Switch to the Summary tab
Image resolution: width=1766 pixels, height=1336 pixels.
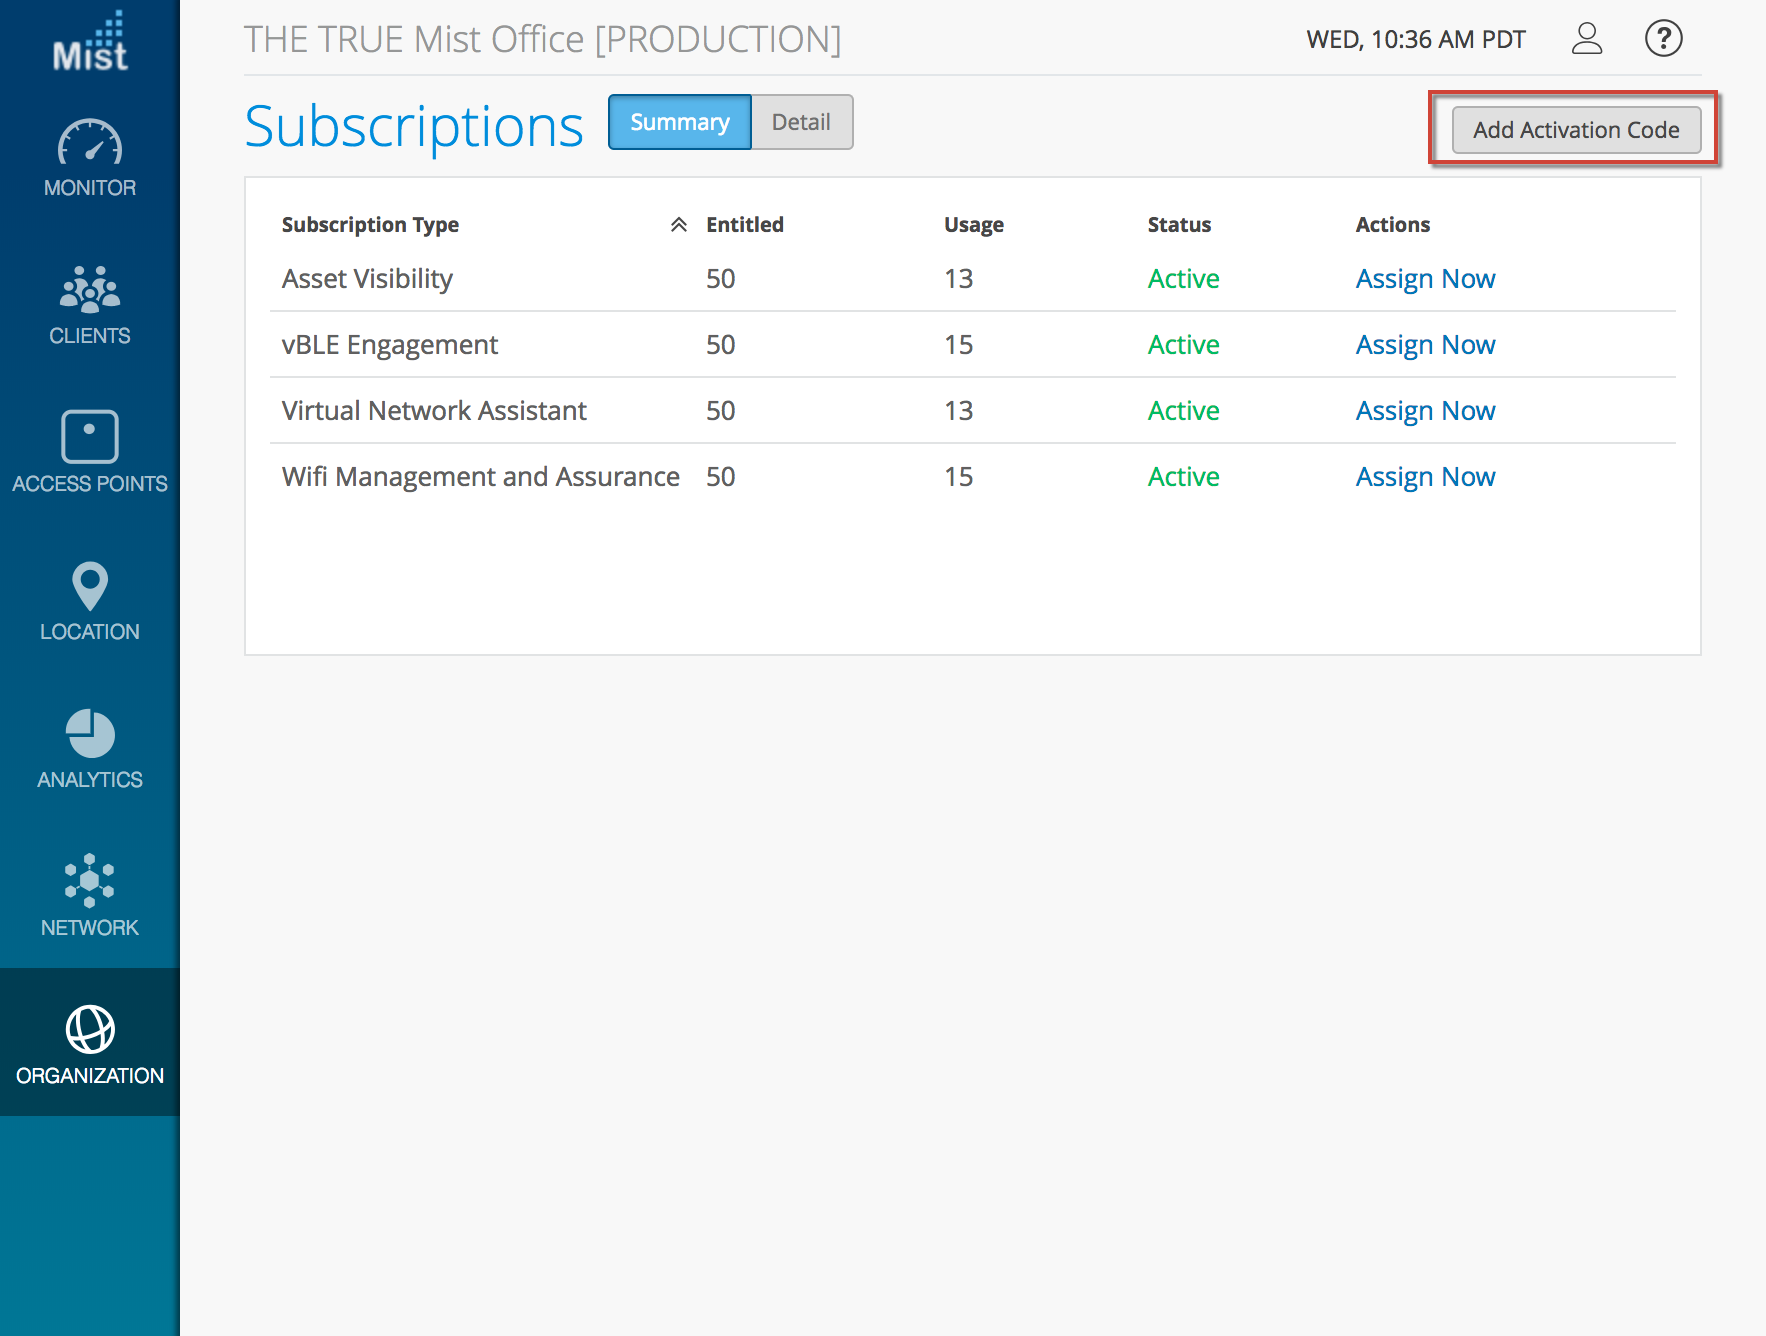(680, 122)
